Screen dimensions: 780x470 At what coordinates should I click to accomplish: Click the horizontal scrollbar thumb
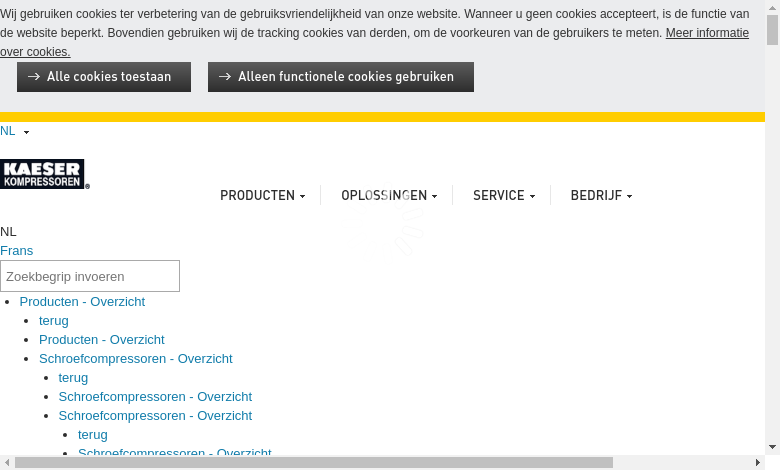(313, 462)
